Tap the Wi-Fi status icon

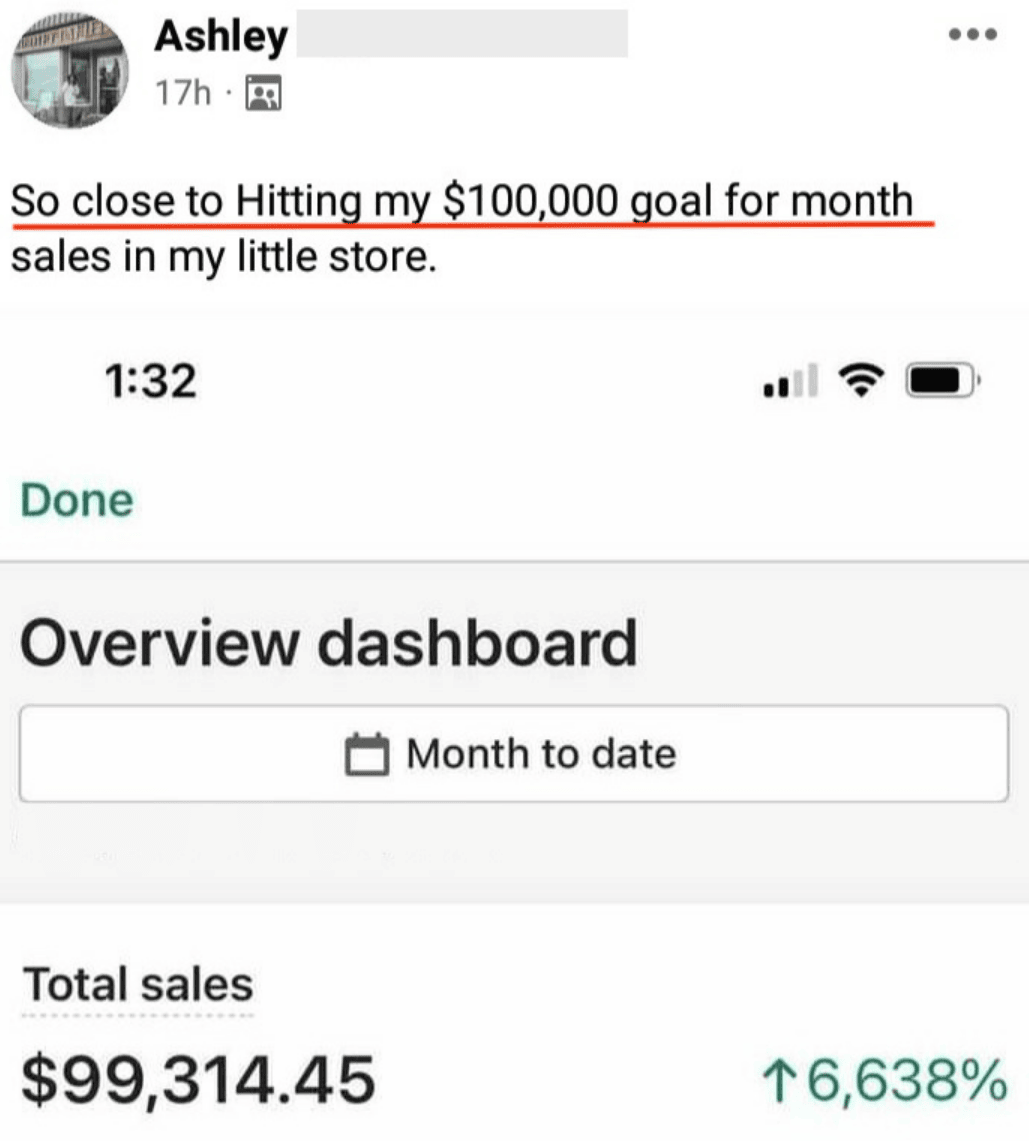(861, 380)
